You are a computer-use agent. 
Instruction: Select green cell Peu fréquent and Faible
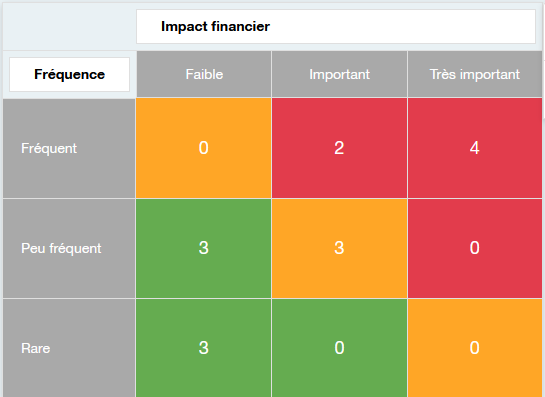tap(203, 249)
